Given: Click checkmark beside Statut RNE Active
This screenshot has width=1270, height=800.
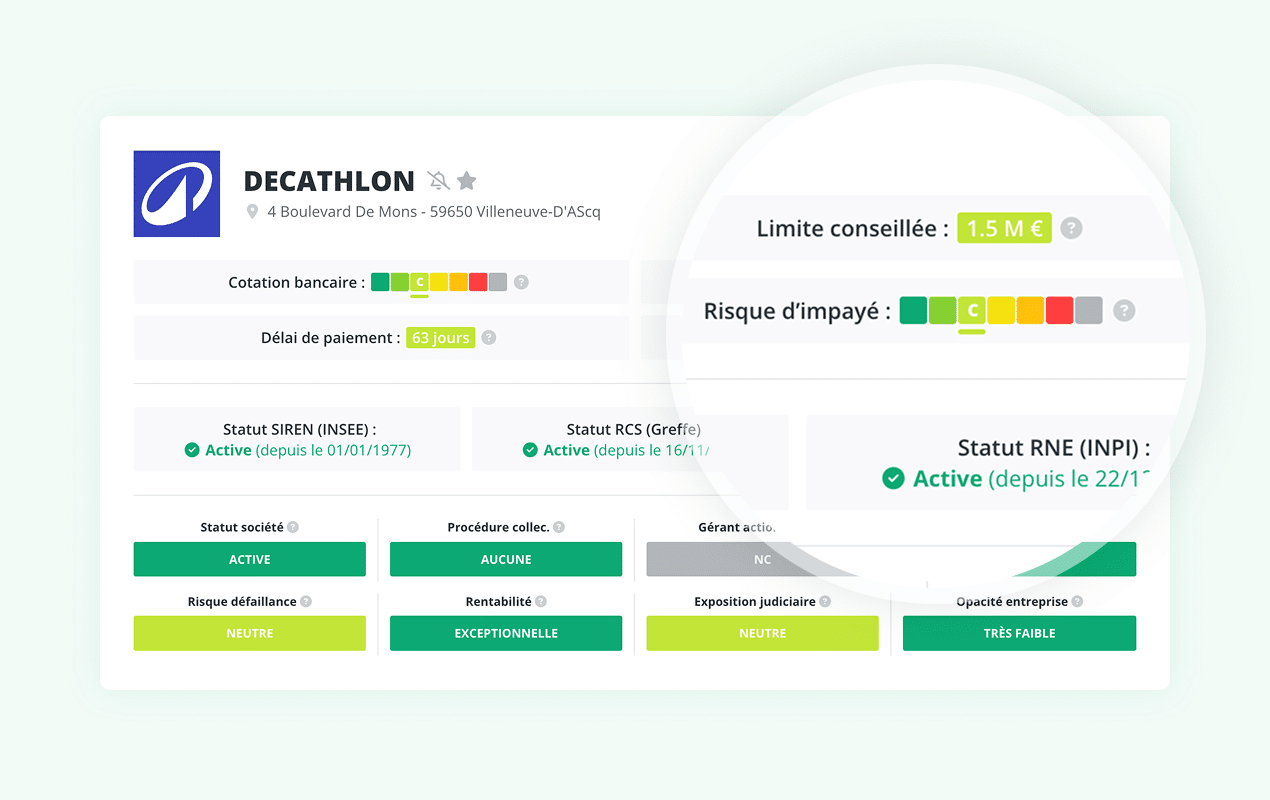Looking at the screenshot, I should point(893,479).
